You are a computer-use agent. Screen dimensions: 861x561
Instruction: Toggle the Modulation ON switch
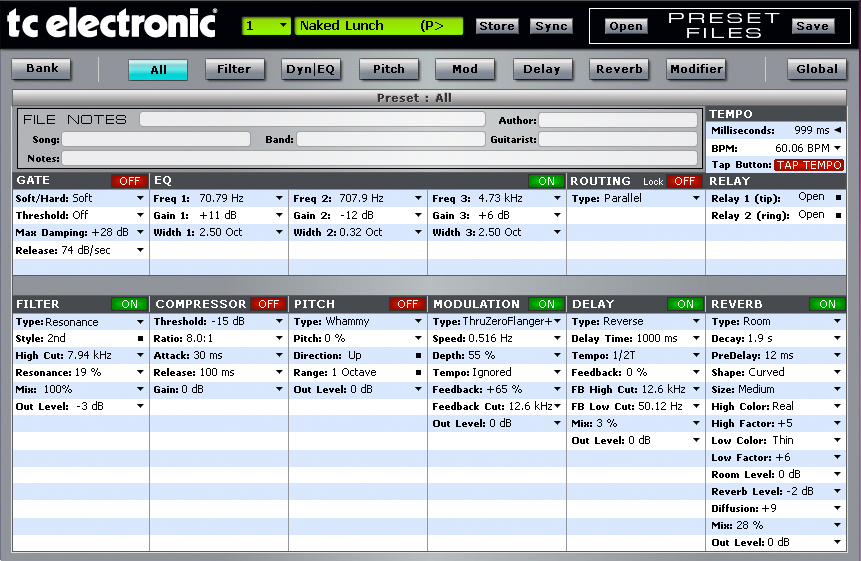click(546, 304)
